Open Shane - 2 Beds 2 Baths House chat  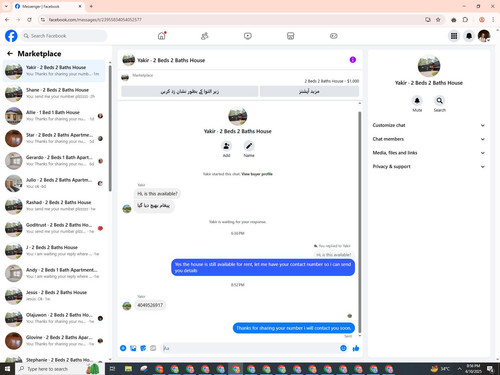click(x=54, y=93)
